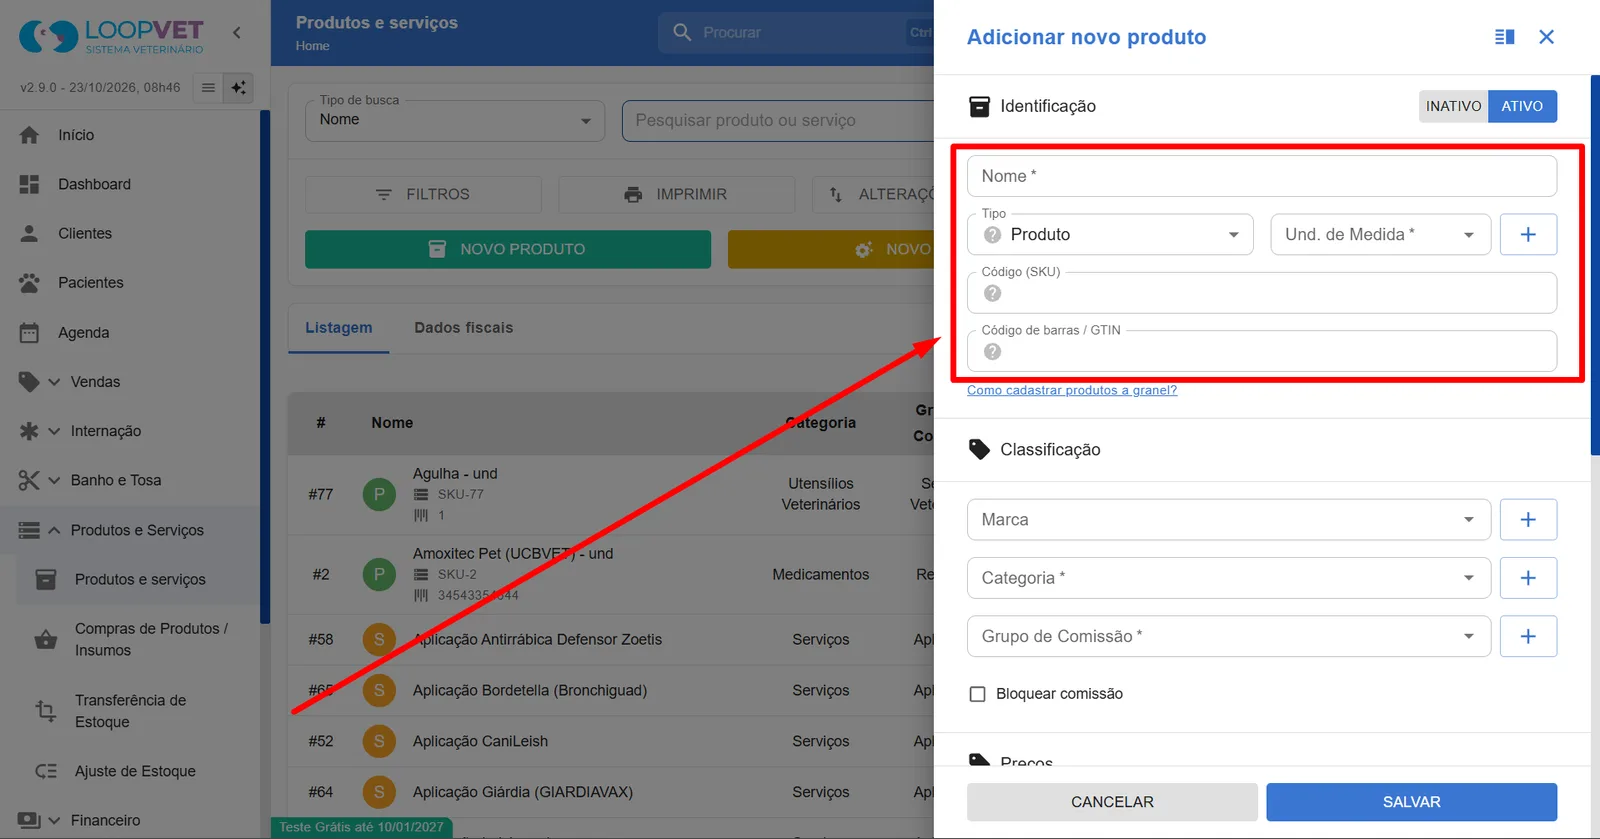Set product status to INATIVO
The width and height of the screenshot is (1600, 839).
[x=1453, y=106]
